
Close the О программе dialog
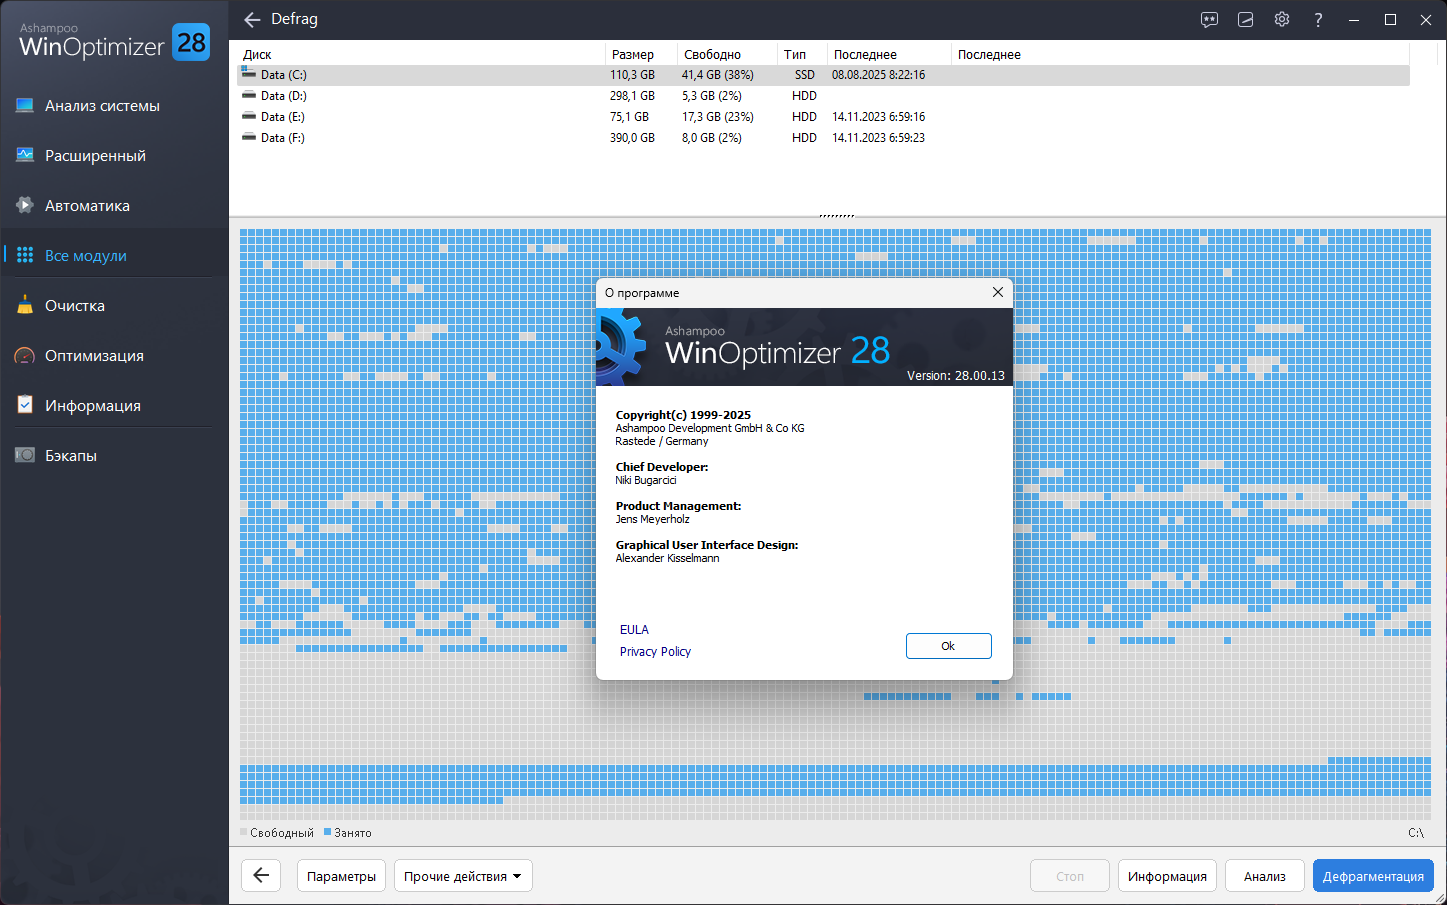click(997, 292)
